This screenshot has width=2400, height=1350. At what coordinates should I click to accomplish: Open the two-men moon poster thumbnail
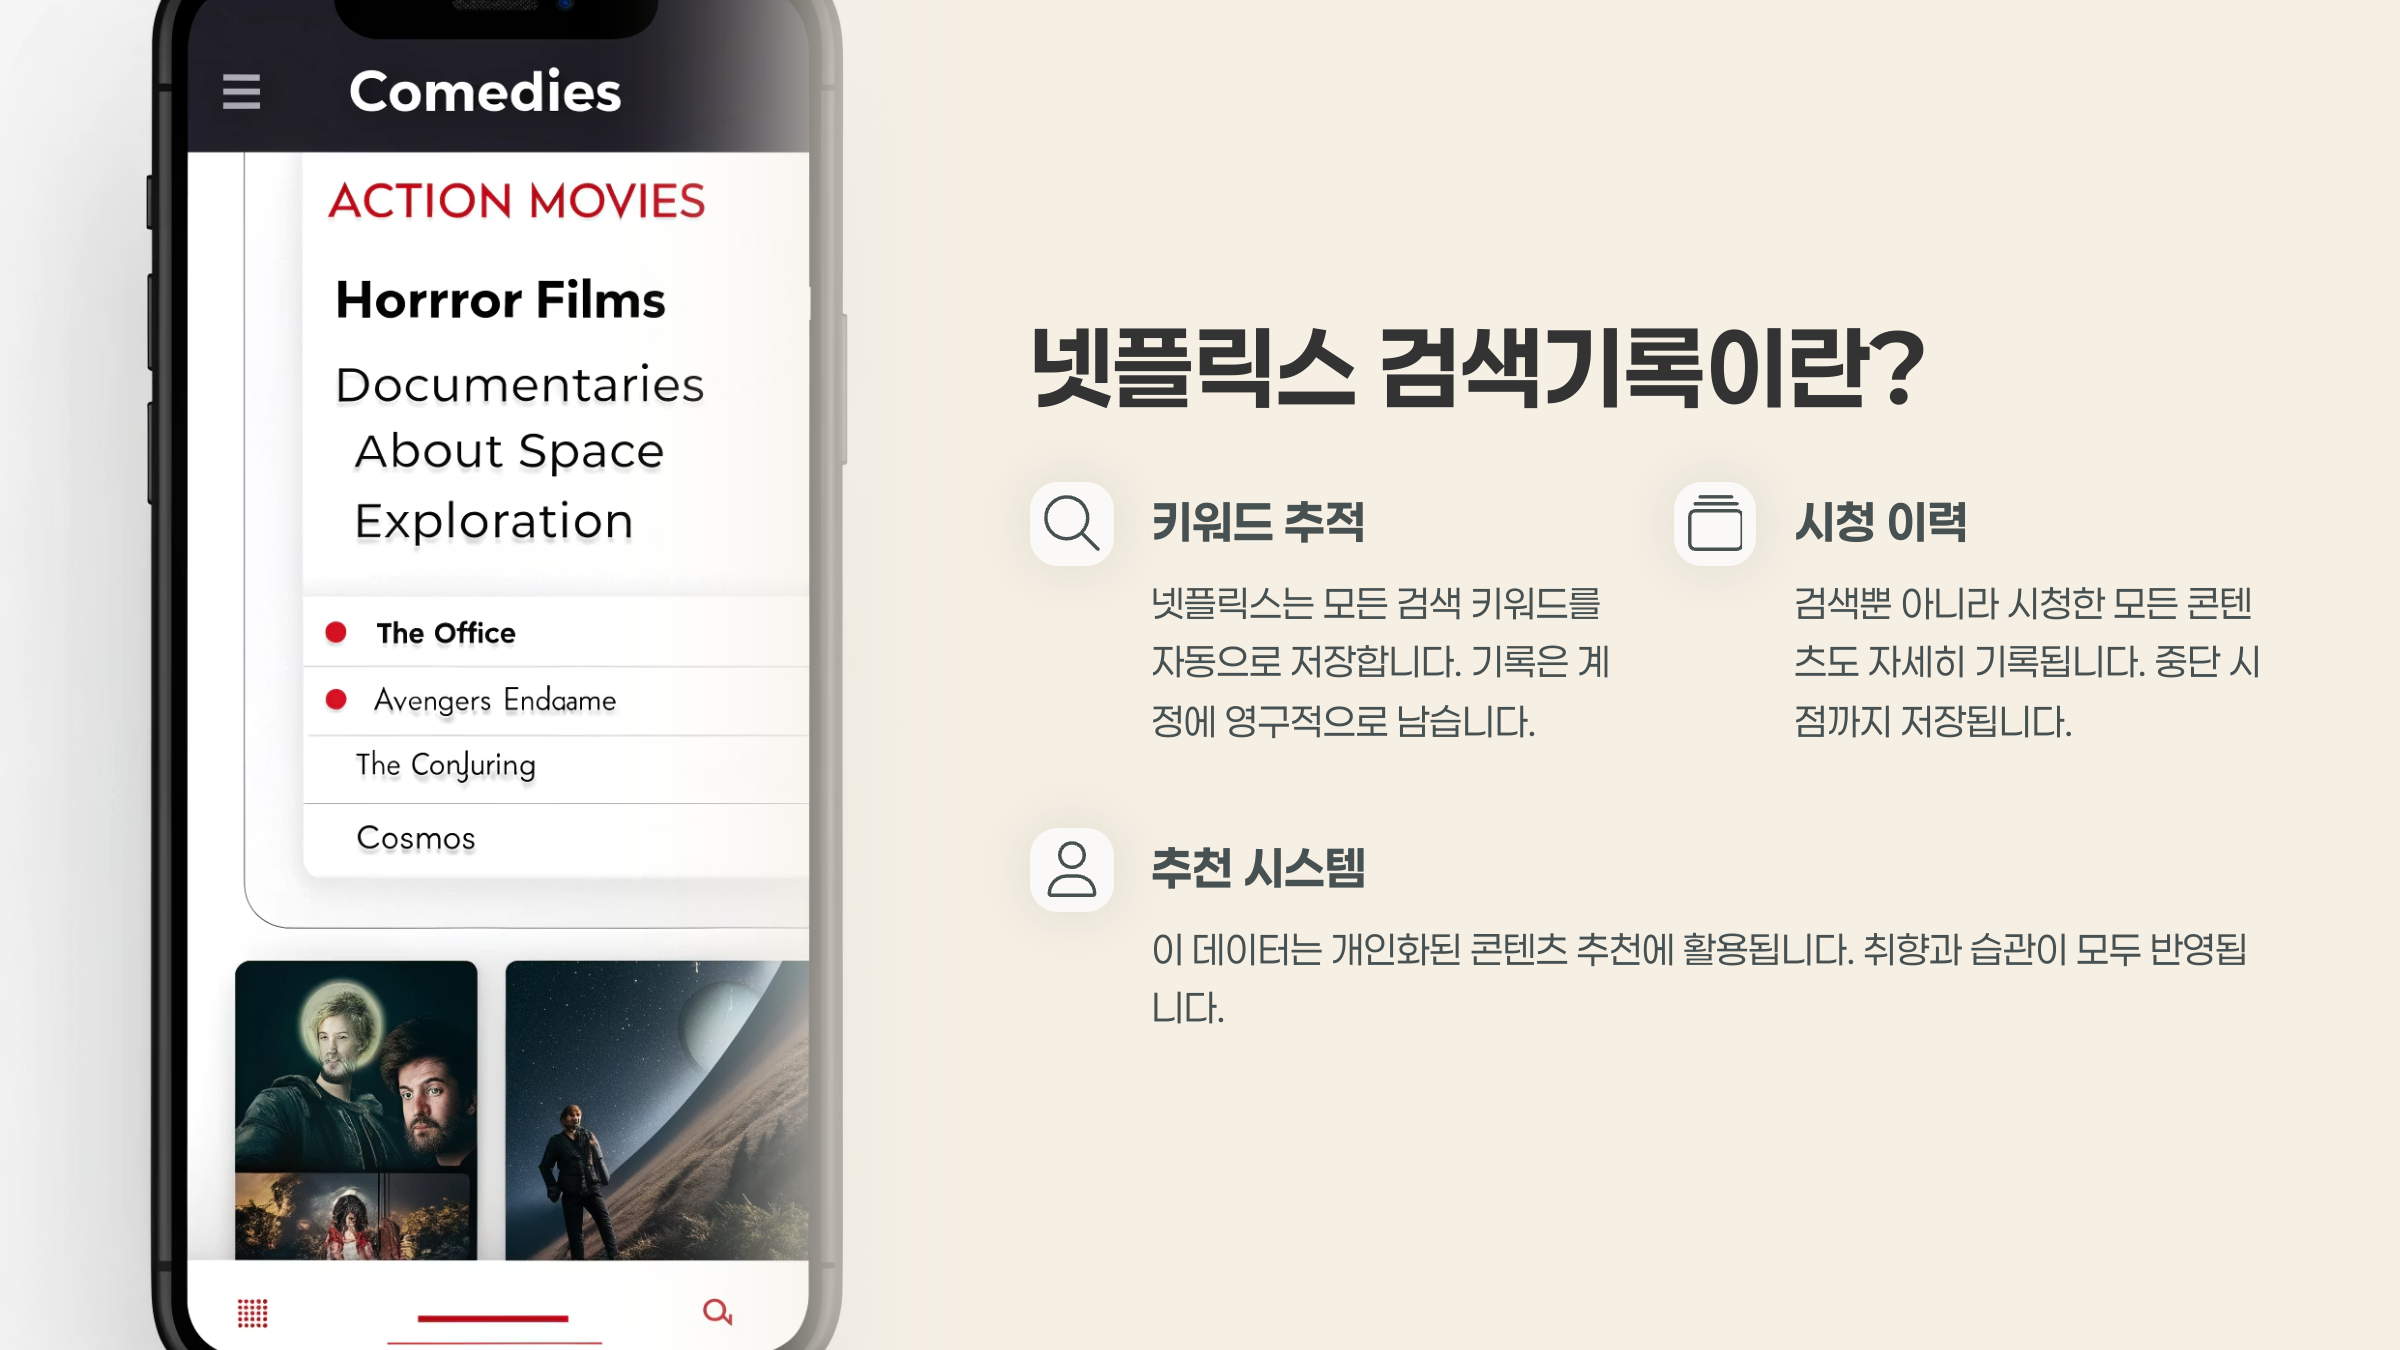click(356, 1066)
